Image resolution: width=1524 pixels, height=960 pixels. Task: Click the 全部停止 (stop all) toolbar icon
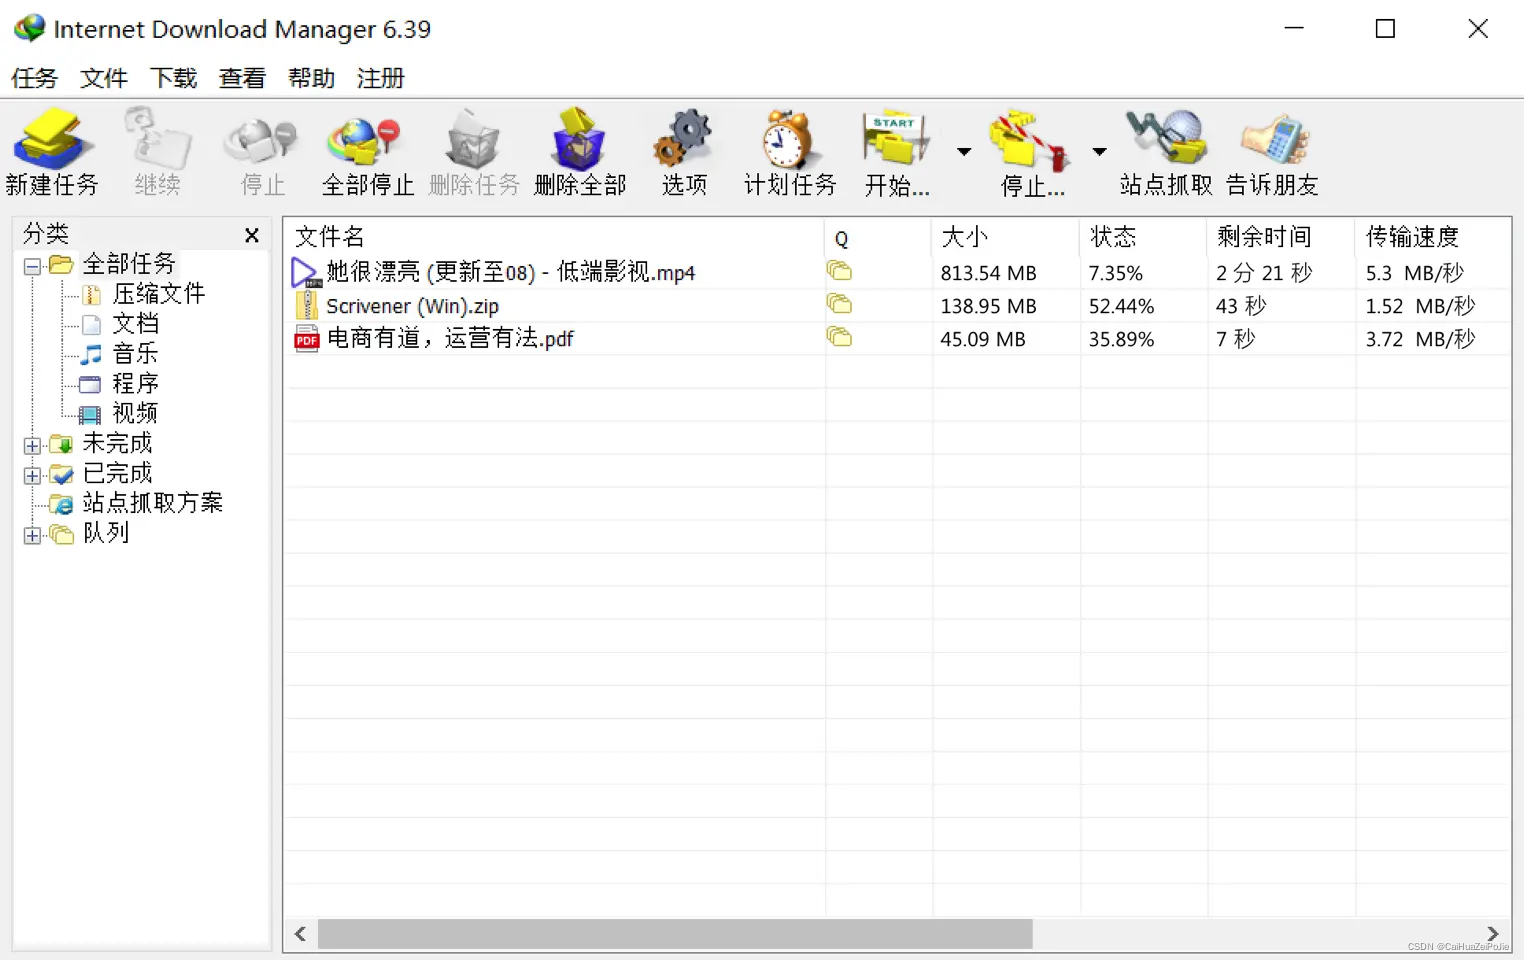tap(367, 152)
